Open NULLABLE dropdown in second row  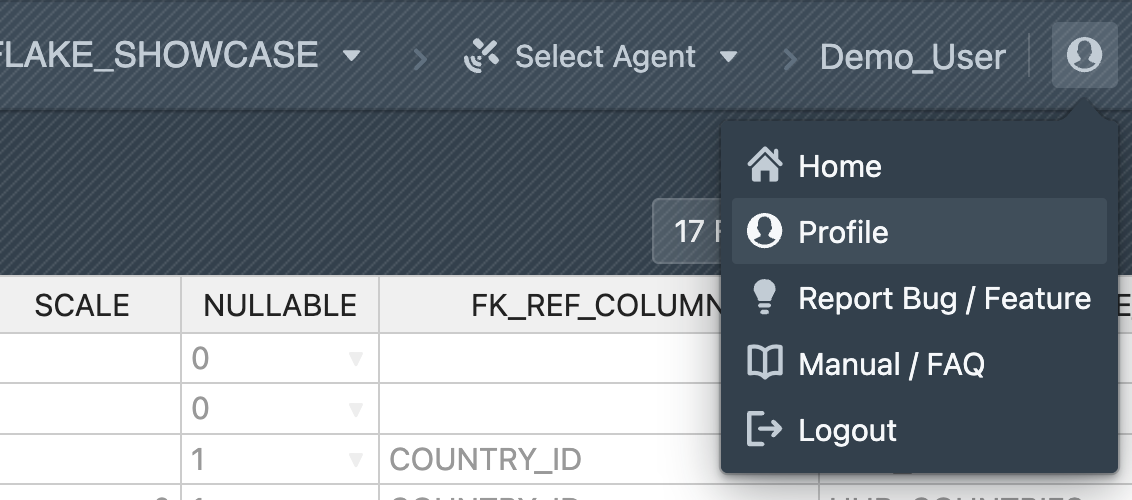pyautogui.click(x=356, y=409)
